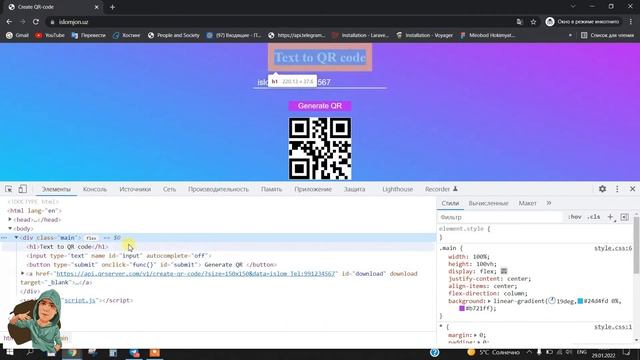Switch to the Макет sidebar tab
Image resolution: width=640 pixels, height=360 pixels.
pos(527,203)
